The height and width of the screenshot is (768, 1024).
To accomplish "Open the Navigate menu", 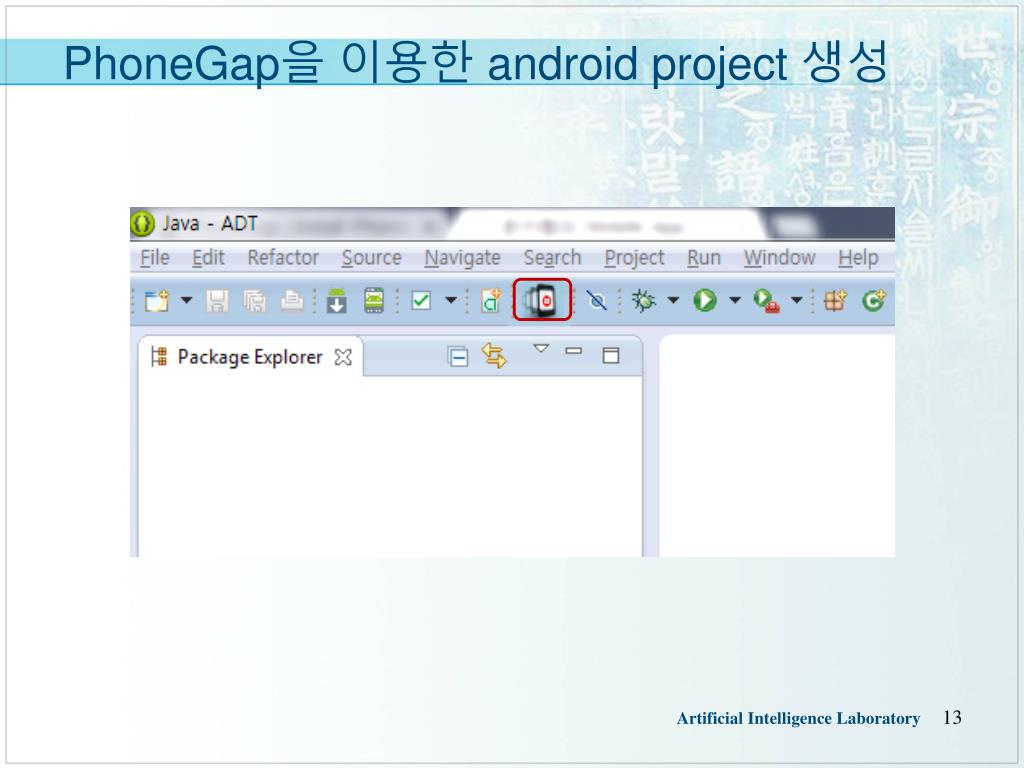I will (462, 258).
